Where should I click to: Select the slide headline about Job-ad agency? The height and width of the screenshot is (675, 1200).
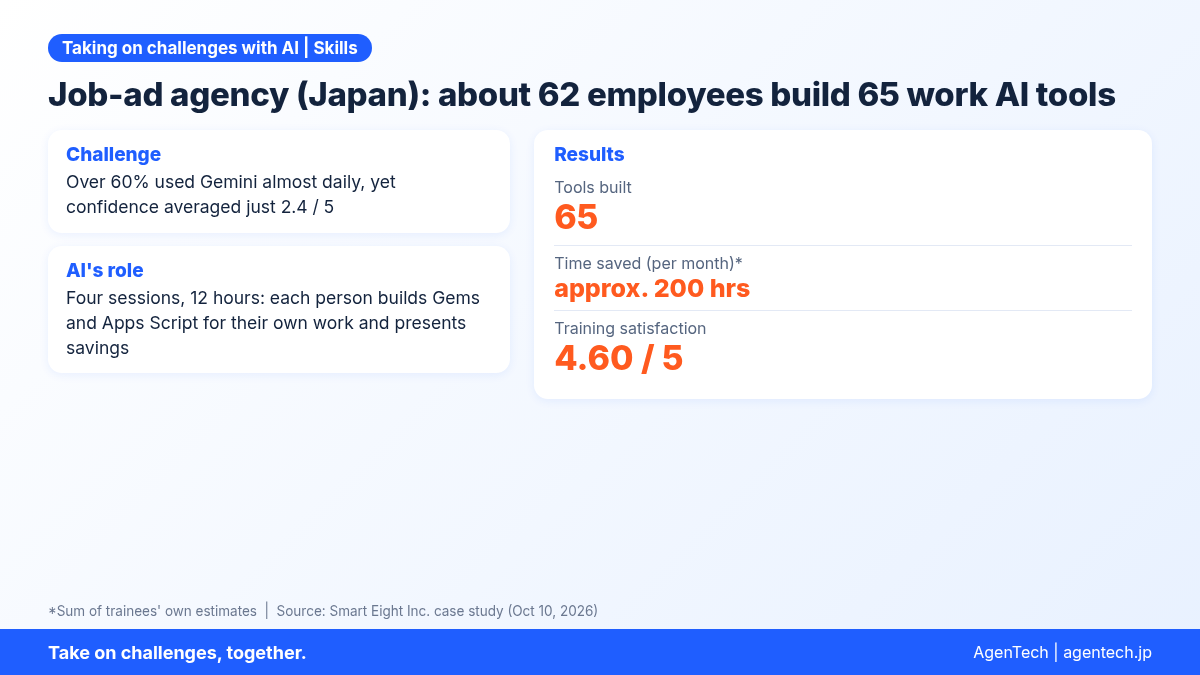point(582,95)
